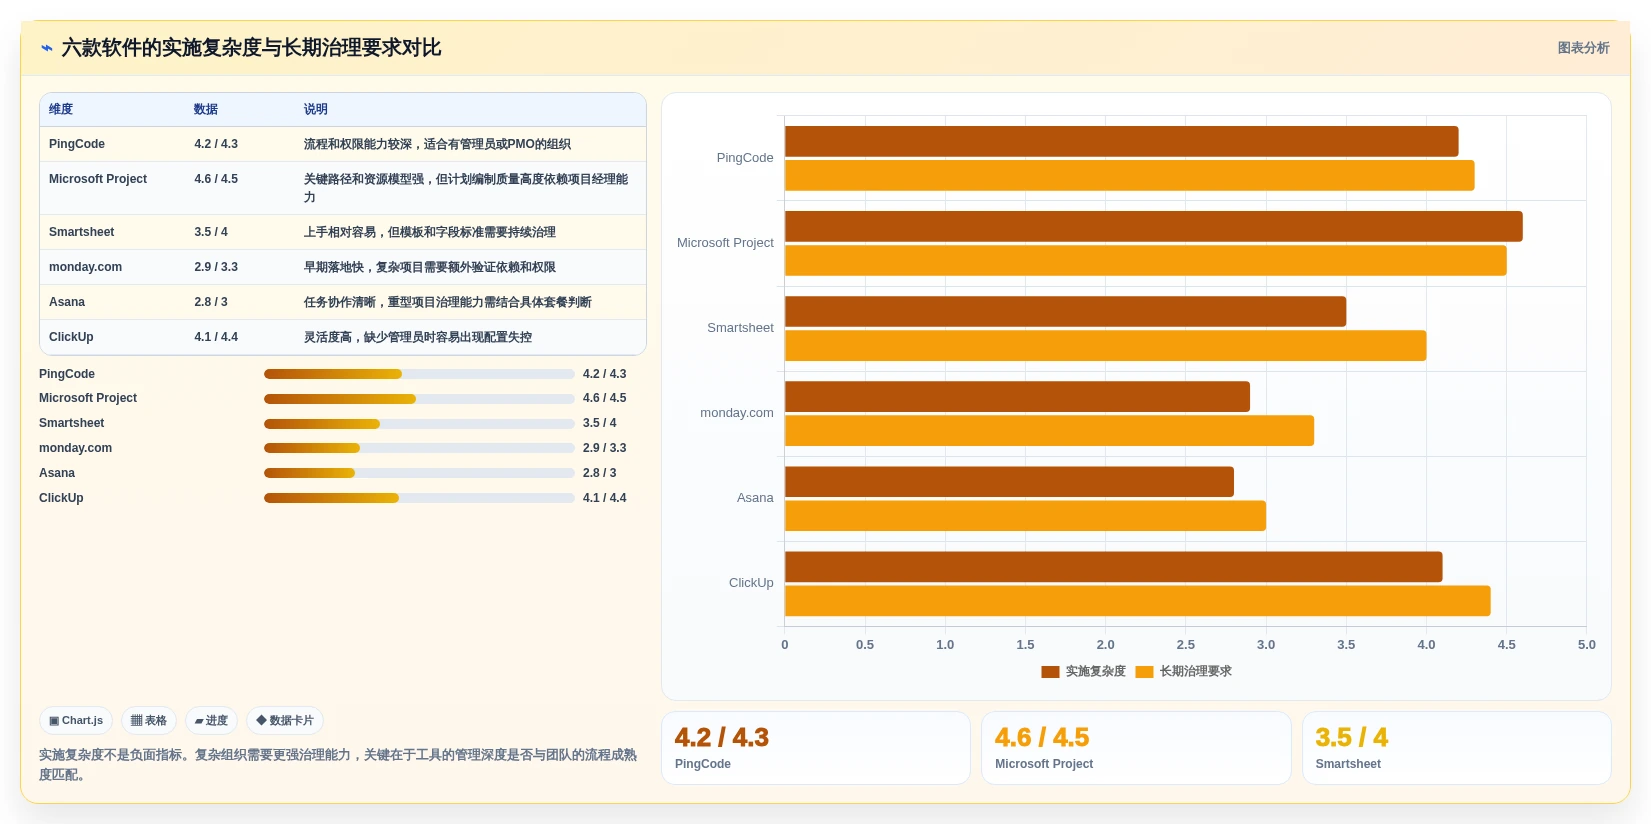The height and width of the screenshot is (824, 1651).
Task: Click the 数据 column header
Action: [x=206, y=109]
